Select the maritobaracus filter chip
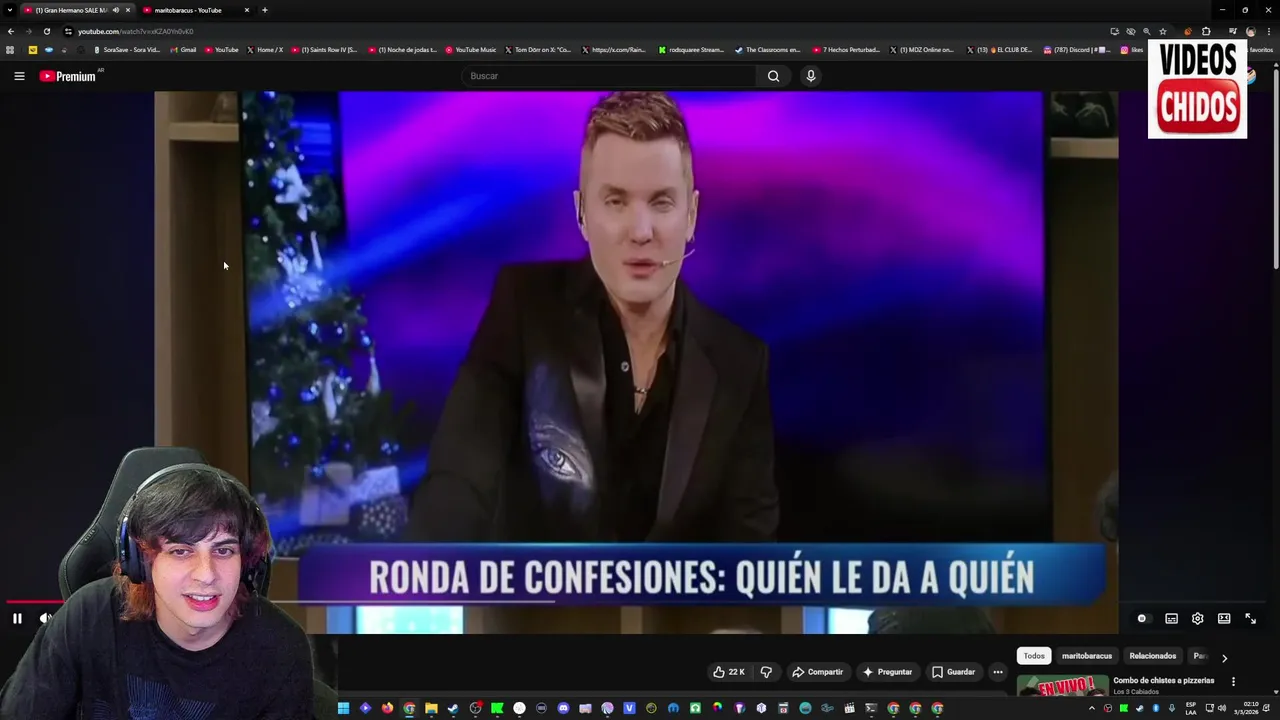1280x720 pixels. point(1087,656)
